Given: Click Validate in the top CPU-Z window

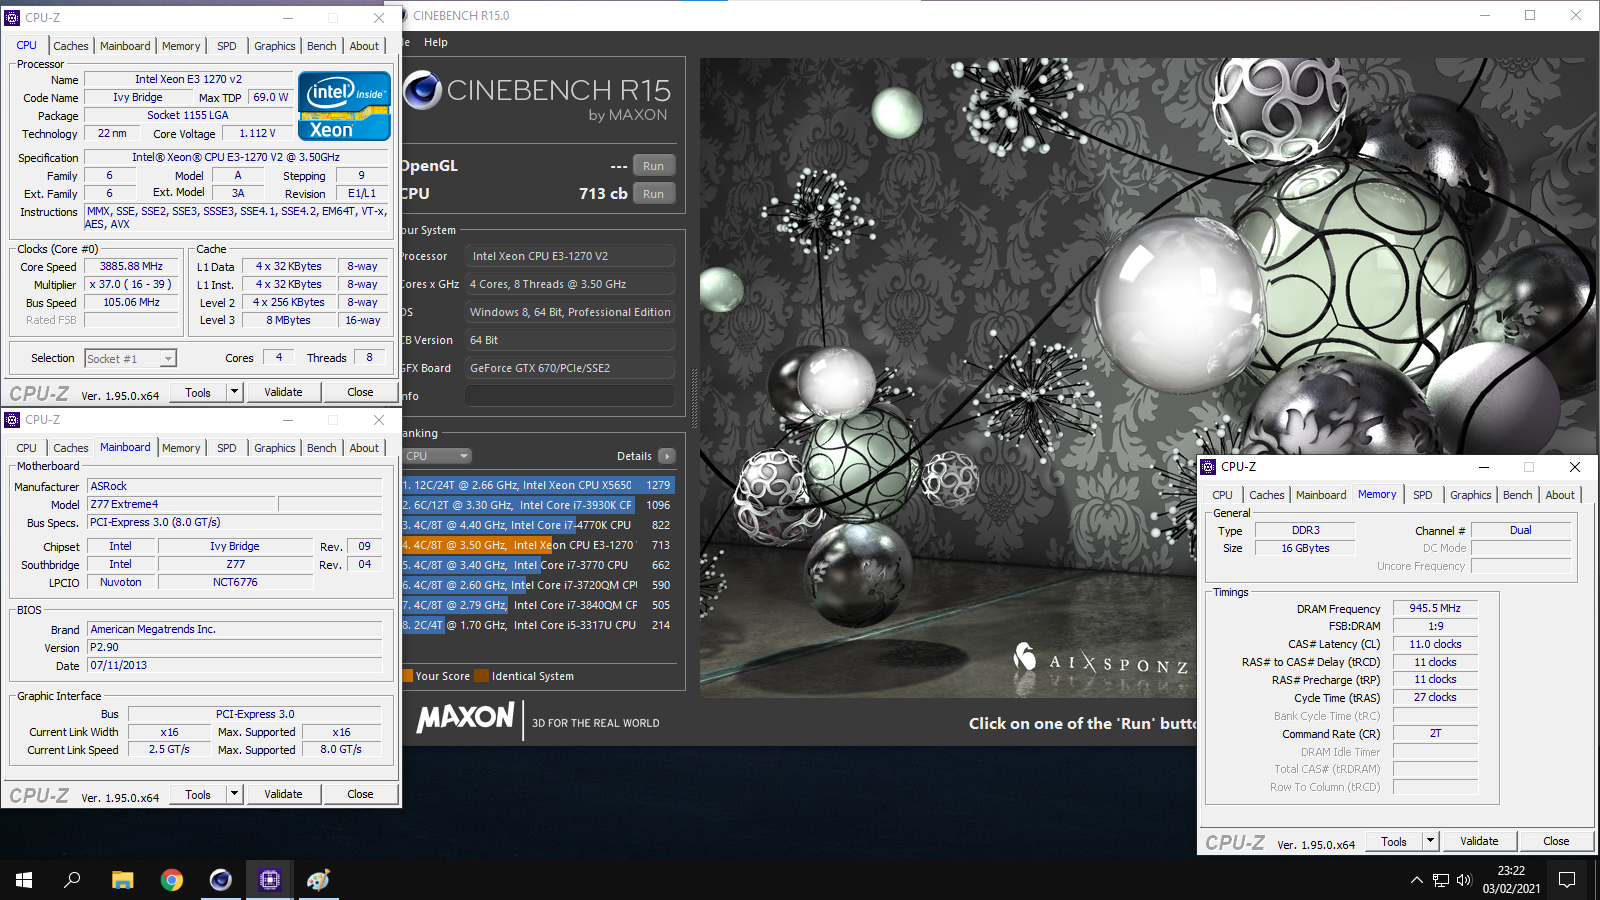Looking at the screenshot, I should pyautogui.click(x=283, y=392).
